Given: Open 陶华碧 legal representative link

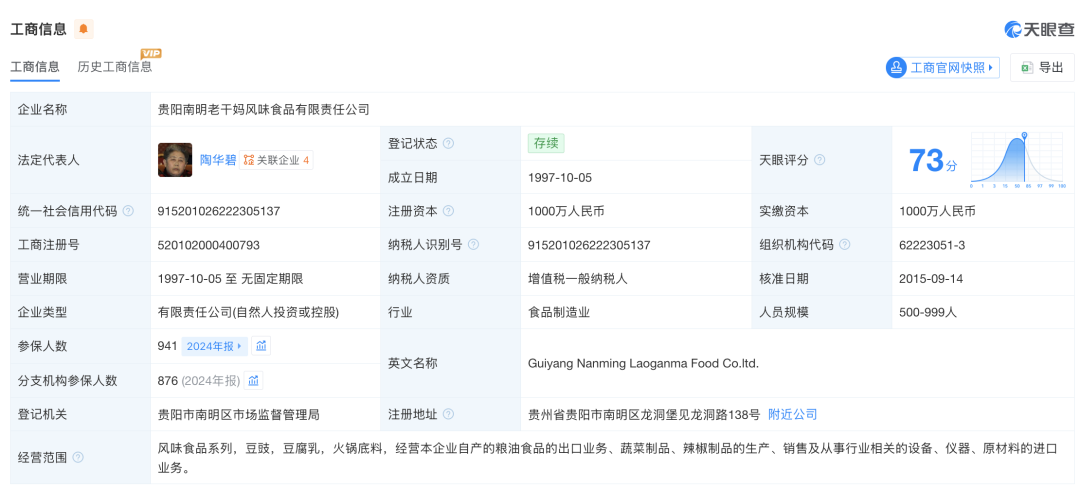Looking at the screenshot, I should (x=217, y=160).
